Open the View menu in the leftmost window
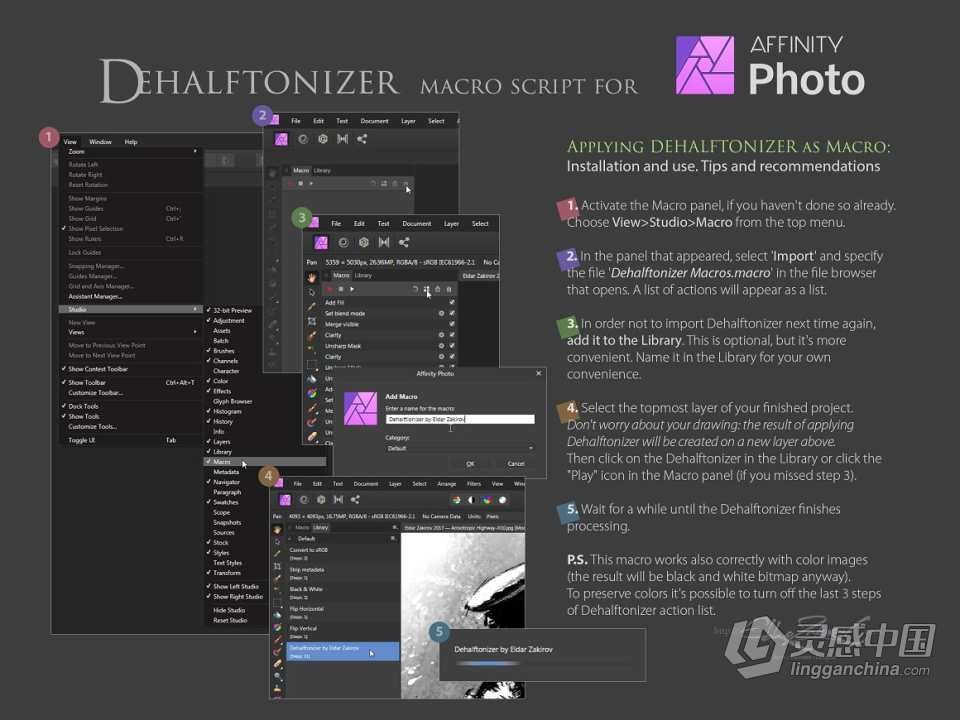The width and height of the screenshot is (960, 720). [x=70, y=141]
